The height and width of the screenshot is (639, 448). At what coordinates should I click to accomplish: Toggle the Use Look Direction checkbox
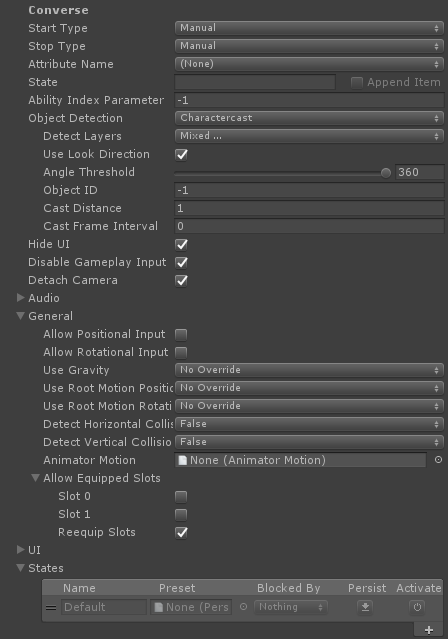(181, 154)
